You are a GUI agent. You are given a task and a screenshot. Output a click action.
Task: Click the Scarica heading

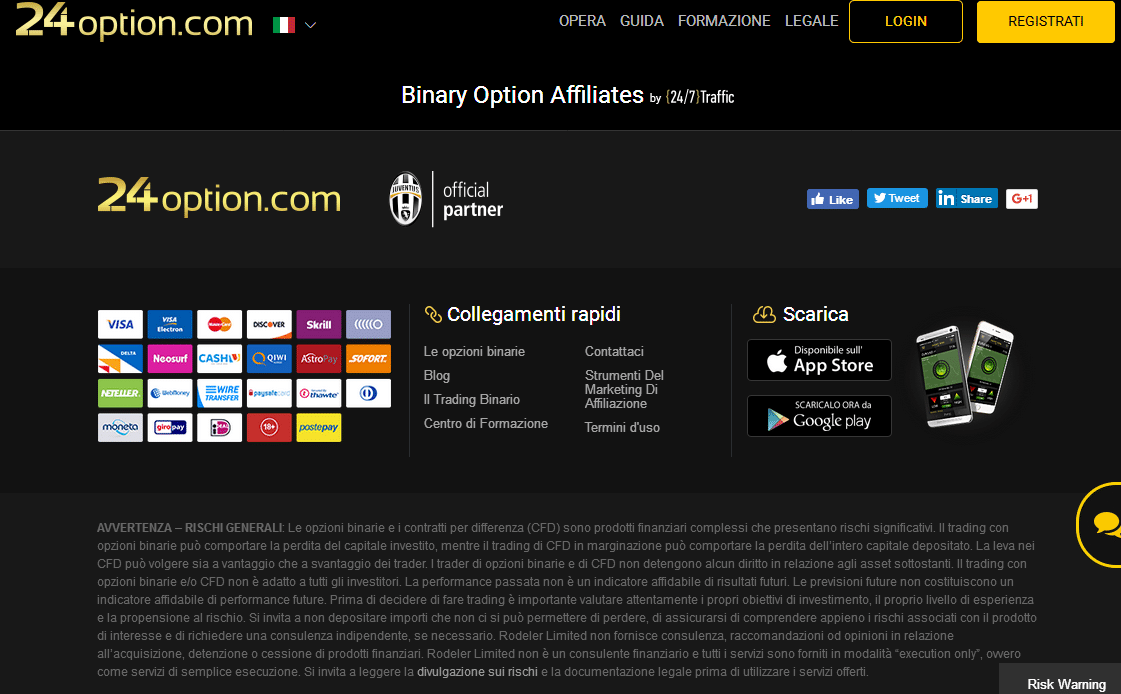(815, 314)
